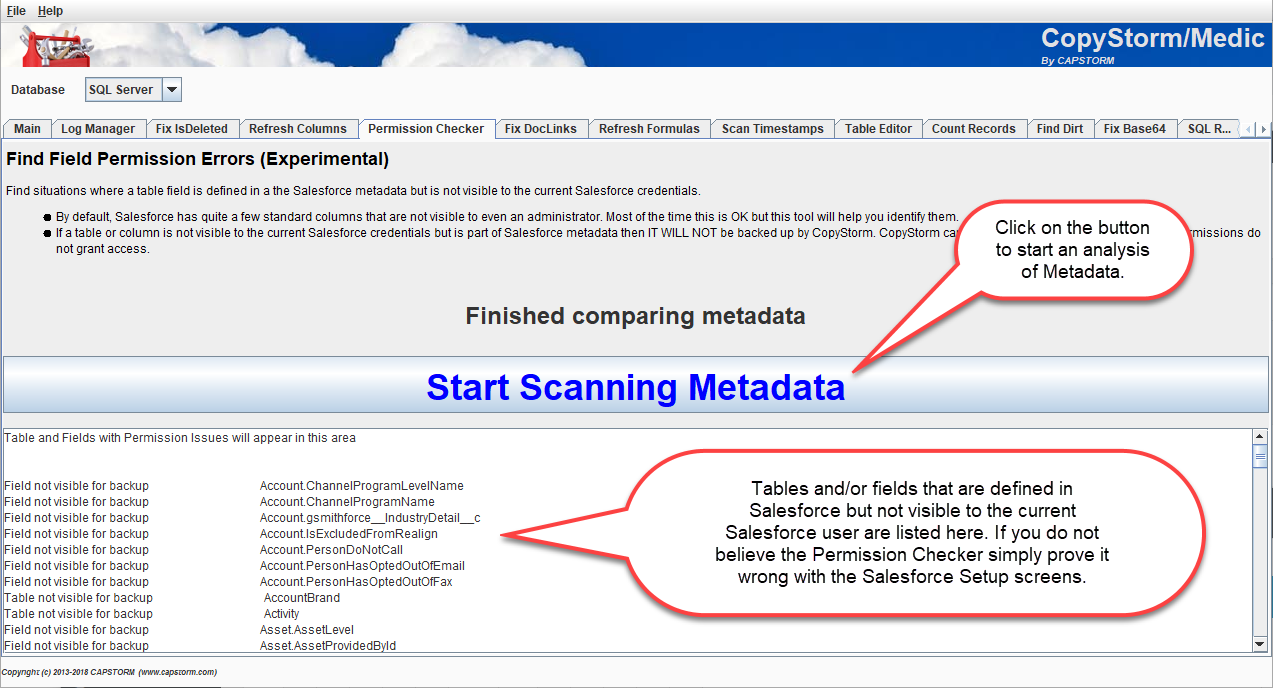Select the AccountBrand table entry
The width and height of the screenshot is (1273, 688).
pyautogui.click(x=302, y=598)
